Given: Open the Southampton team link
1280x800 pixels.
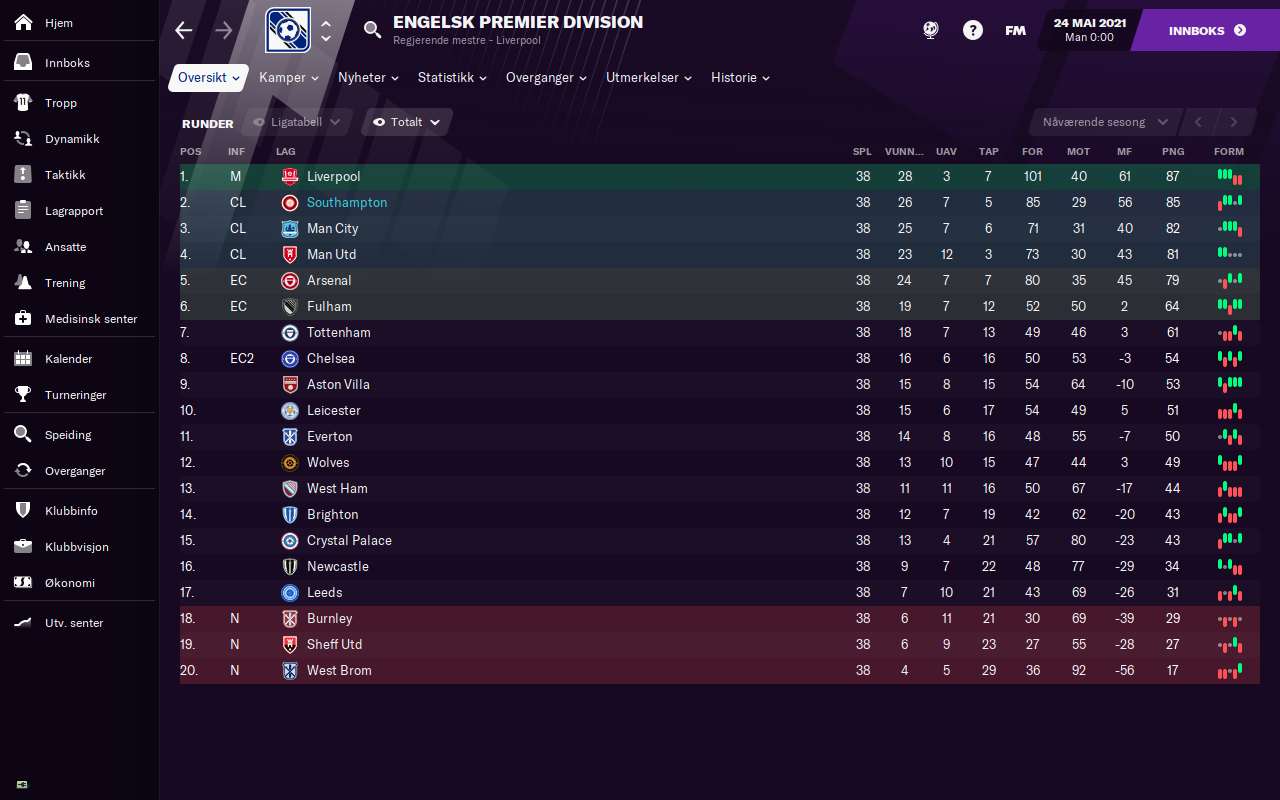Looking at the screenshot, I should click(346, 202).
